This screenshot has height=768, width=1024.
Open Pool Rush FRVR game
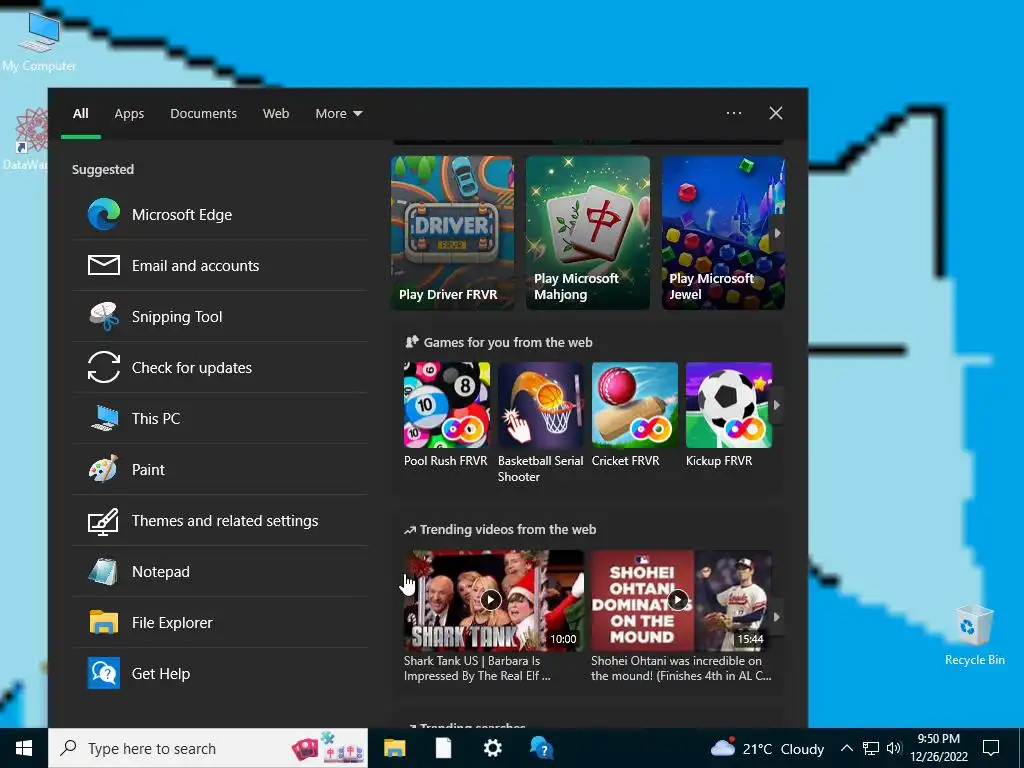tap(446, 415)
